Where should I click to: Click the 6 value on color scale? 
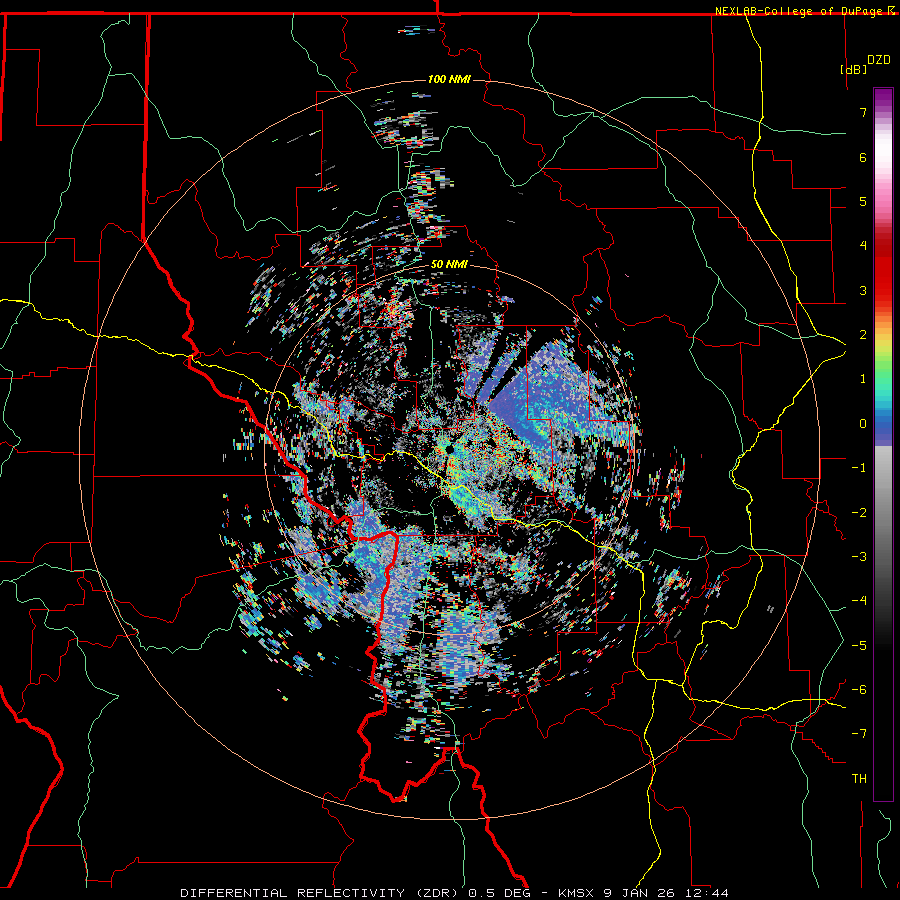863,157
